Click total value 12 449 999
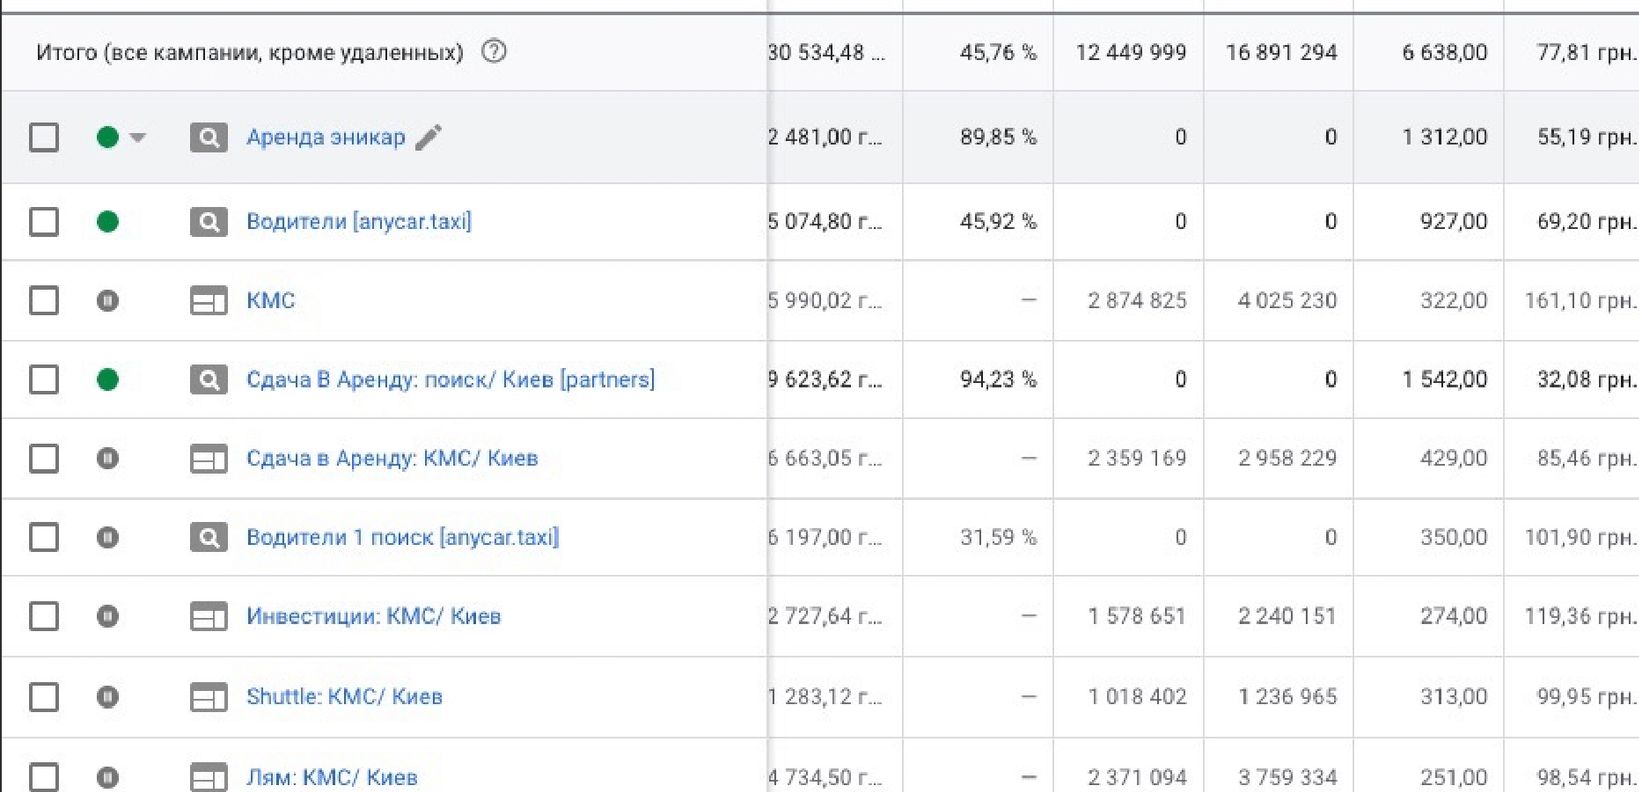Screen dimensions: 1639x792 (x=1131, y=52)
